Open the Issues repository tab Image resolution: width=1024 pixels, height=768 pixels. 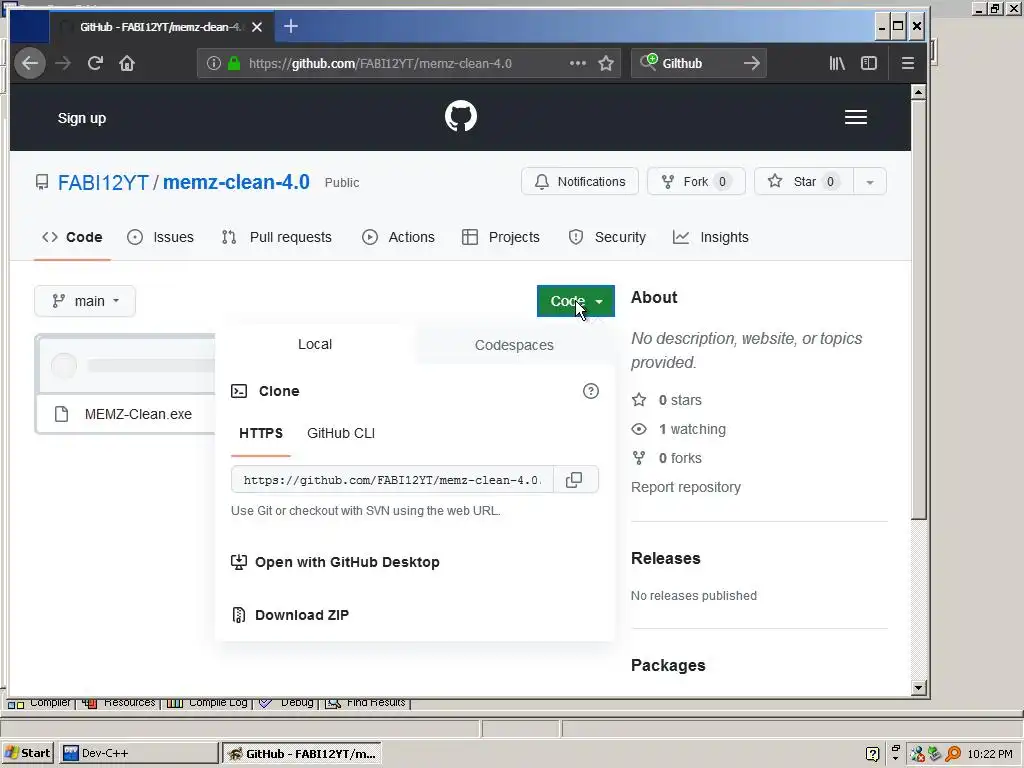tap(161, 237)
